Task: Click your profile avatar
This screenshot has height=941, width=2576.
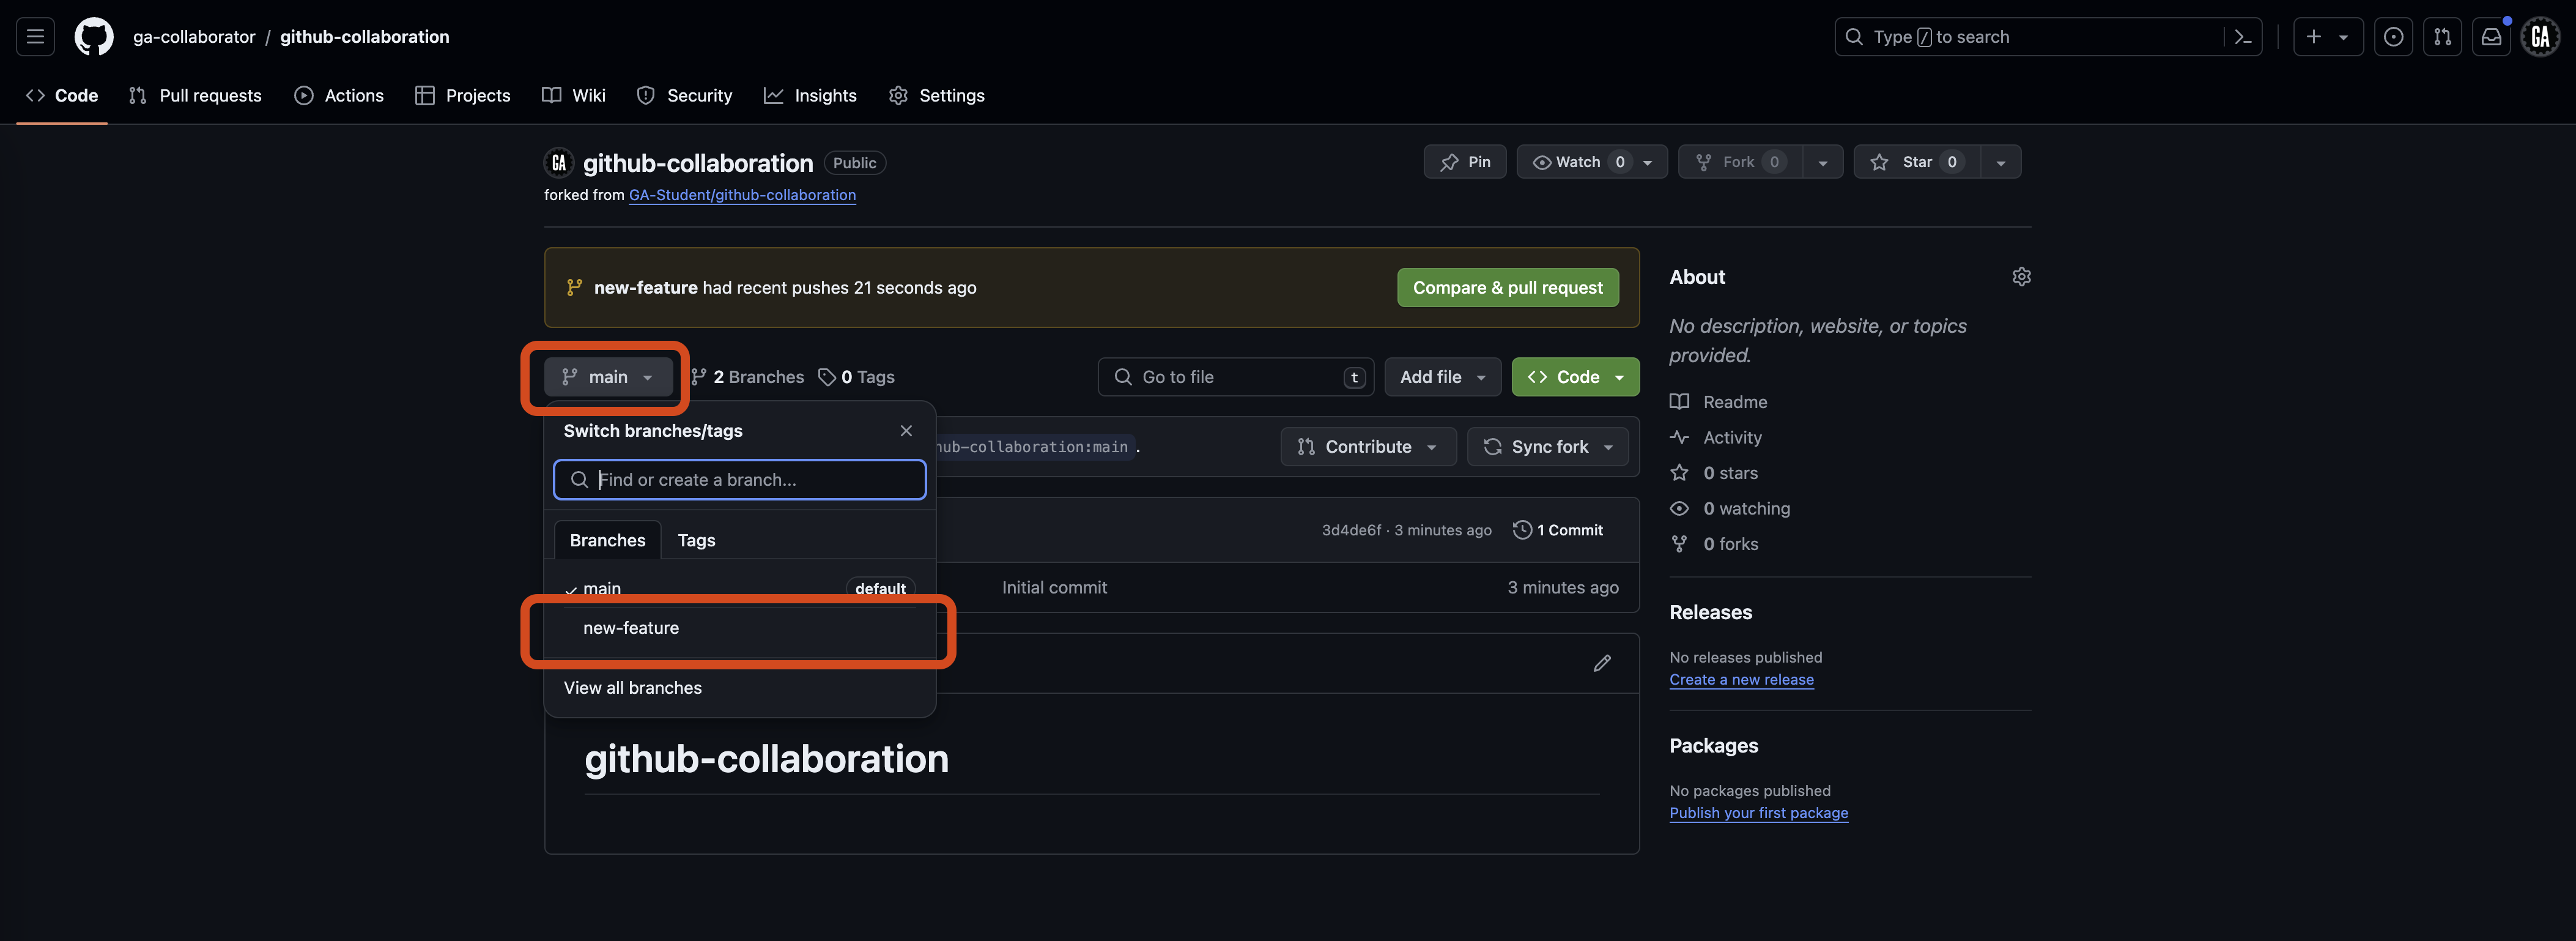Action: pyautogui.click(x=2541, y=36)
